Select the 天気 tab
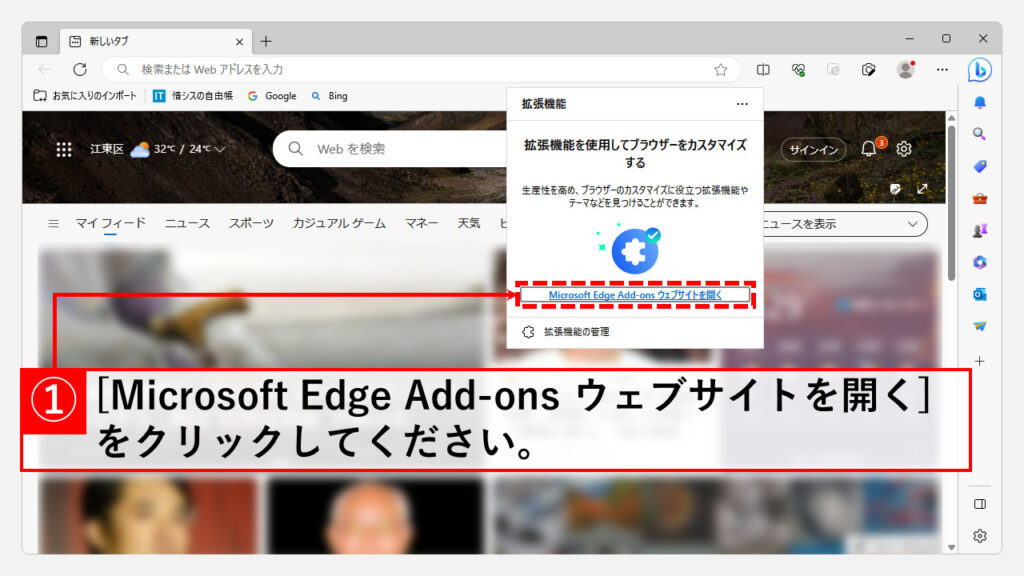Image resolution: width=1024 pixels, height=576 pixels. (469, 223)
